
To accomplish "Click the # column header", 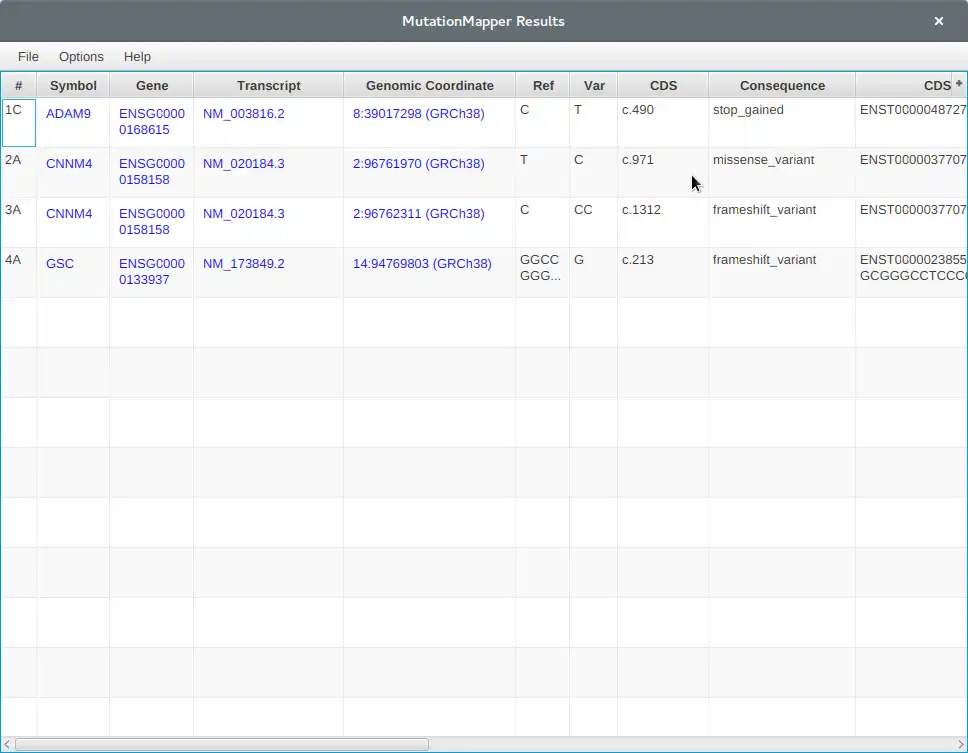I will tap(19, 86).
